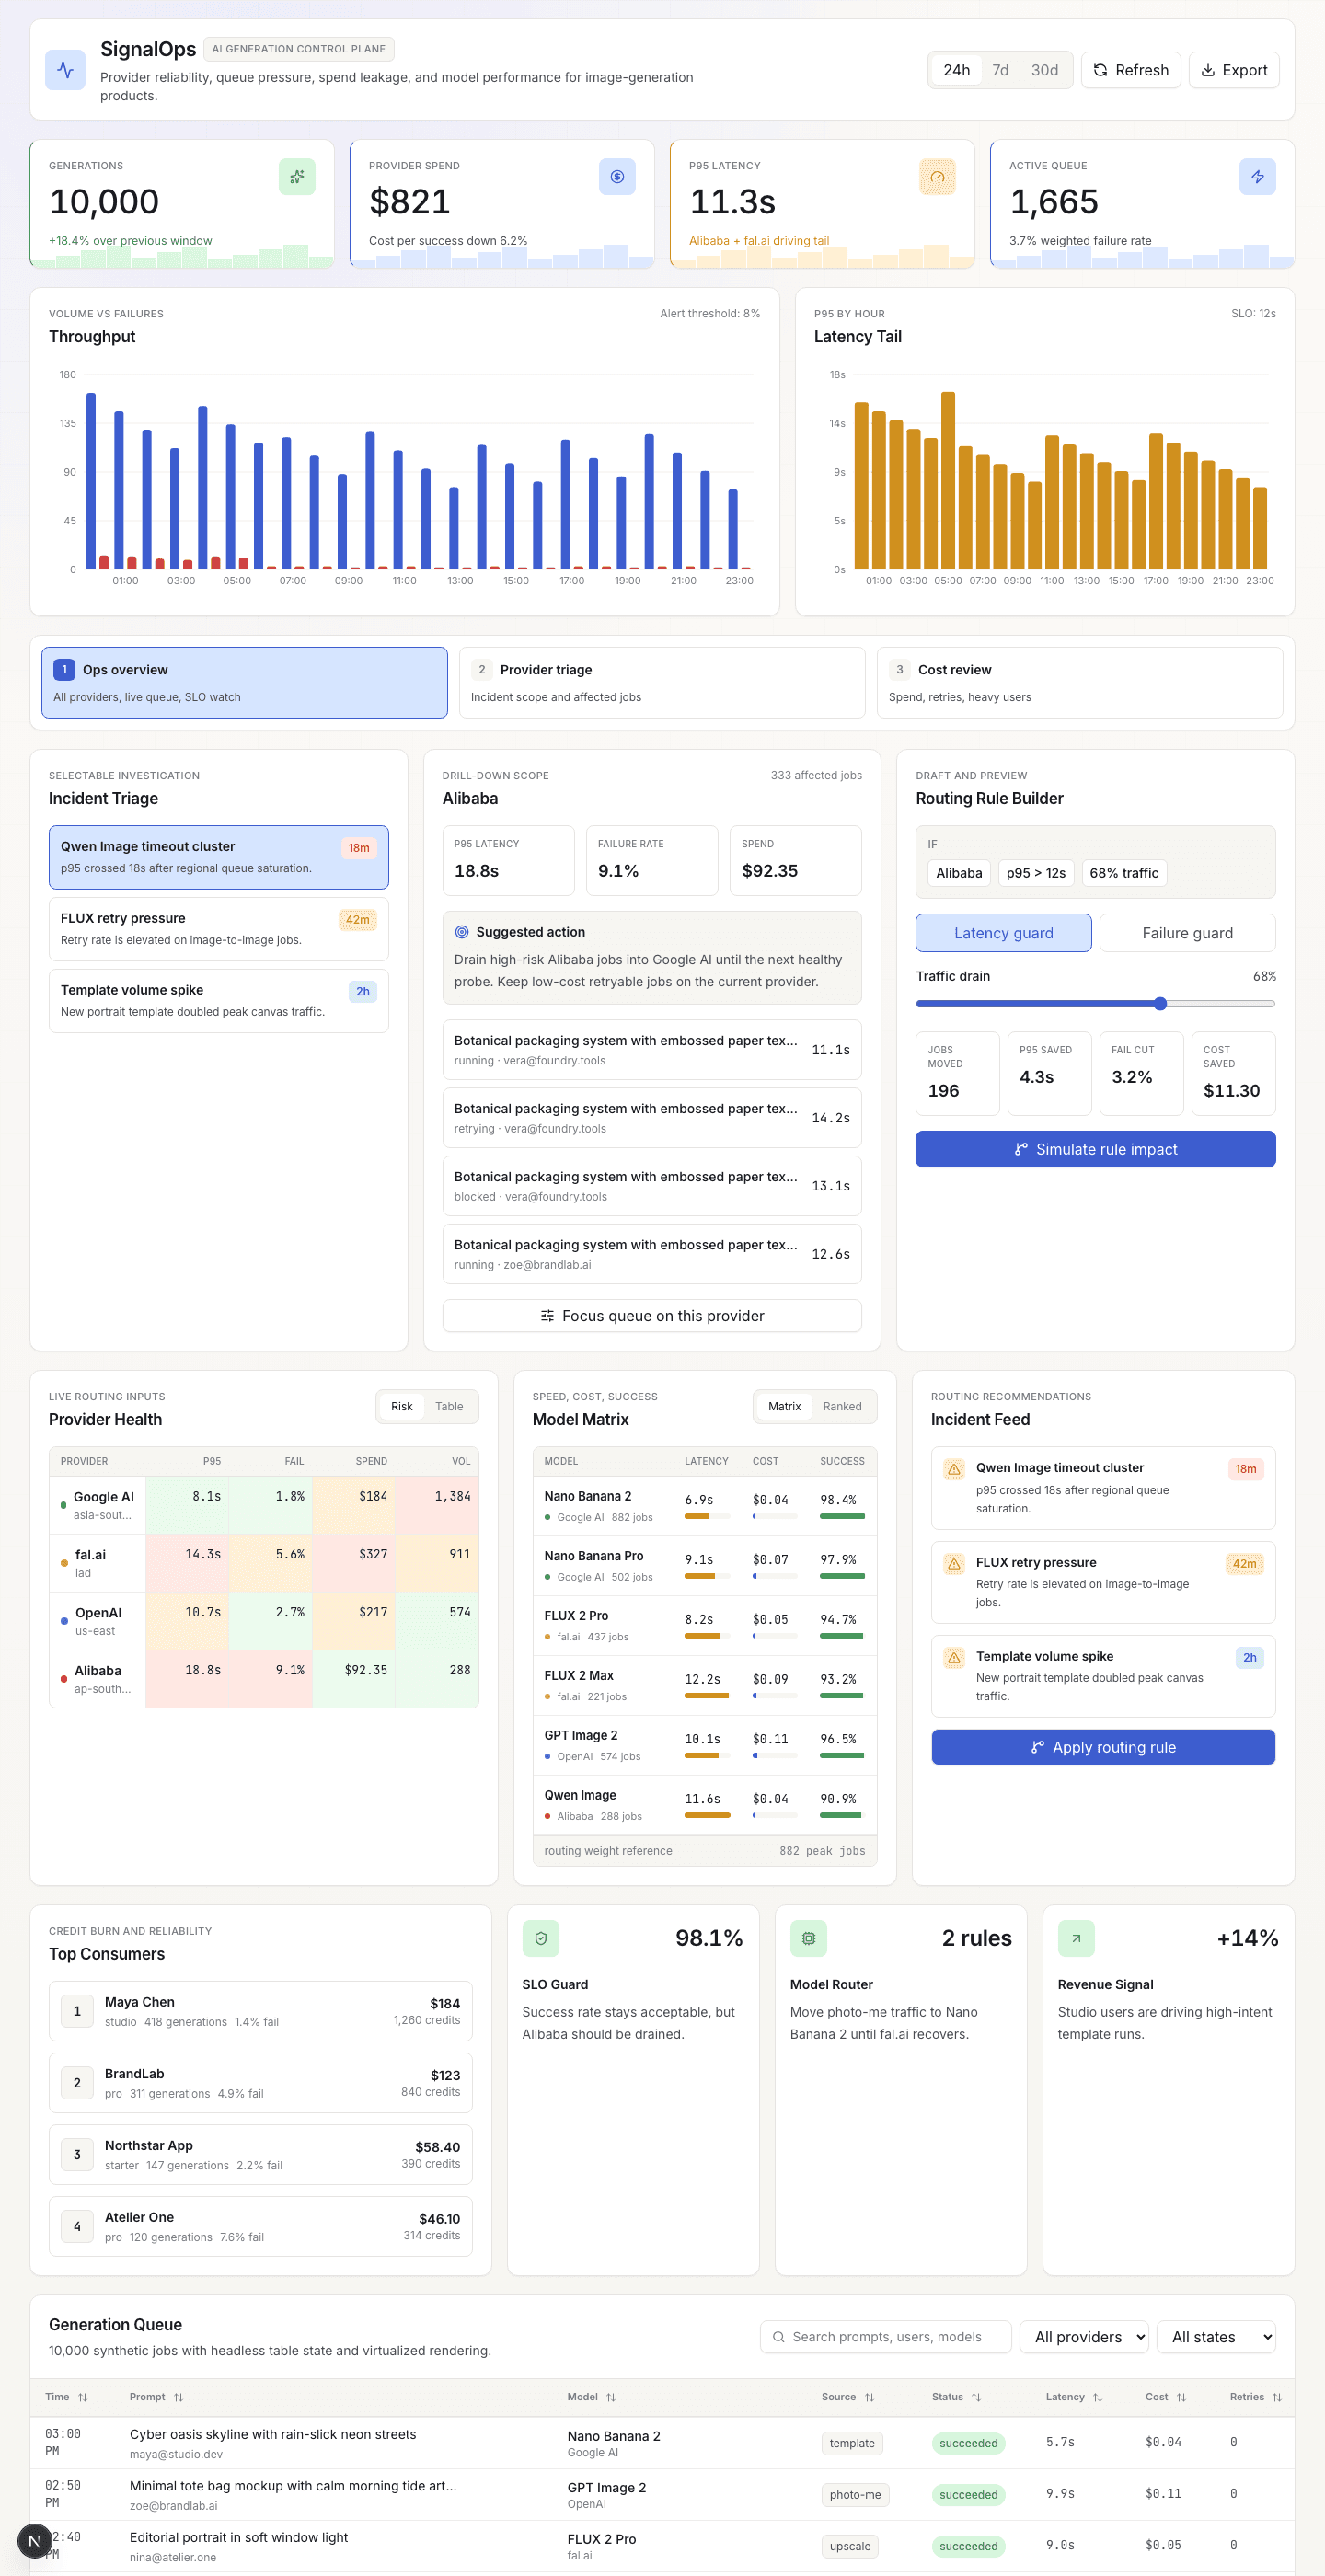The height and width of the screenshot is (2576, 1325).
Task: Click the SignalOps pulse logo icon
Action: 65,70
